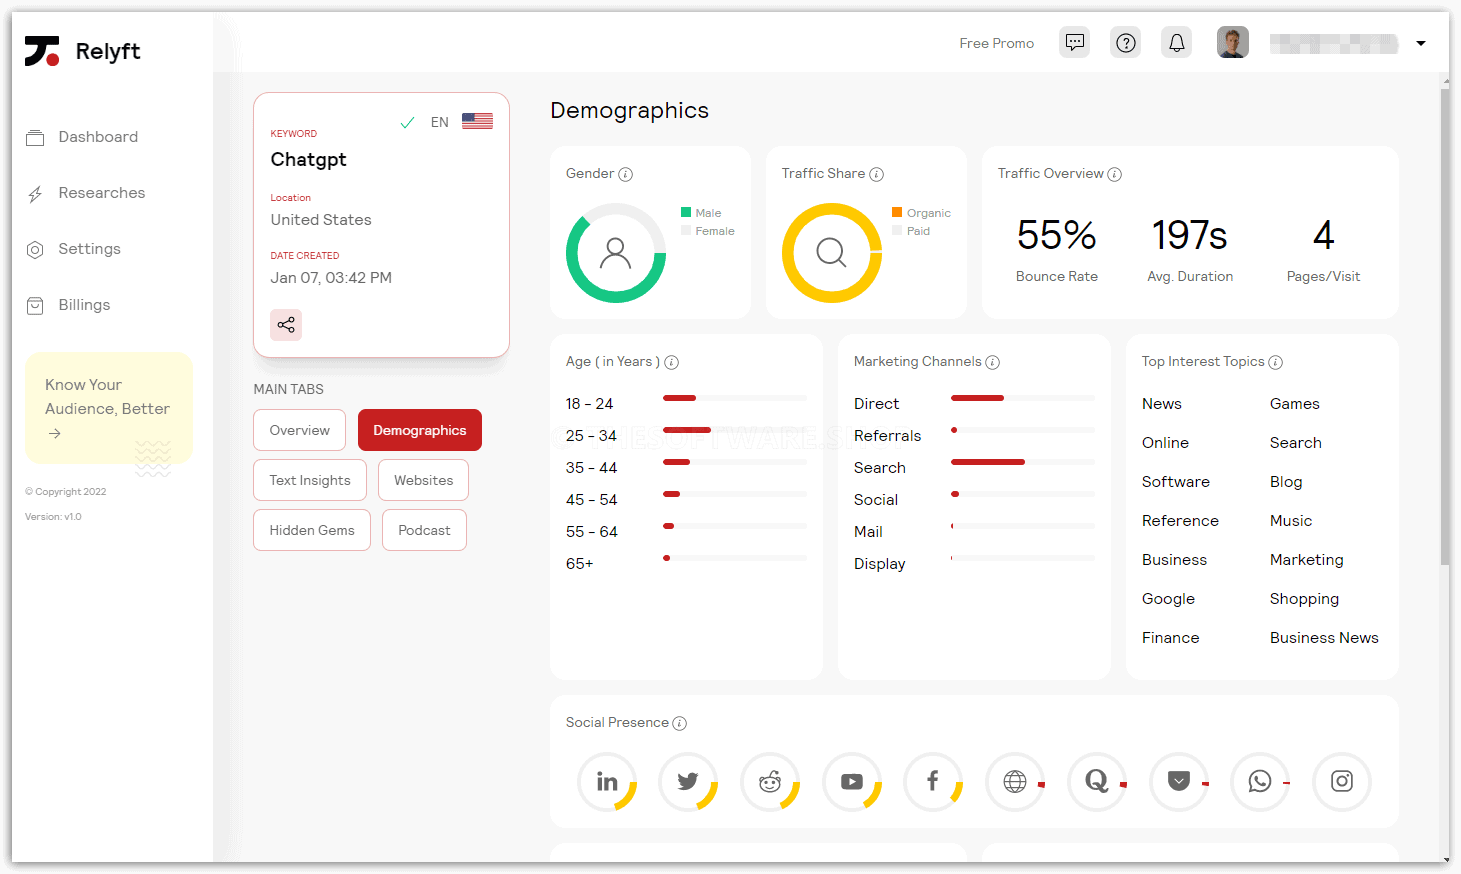This screenshot has width=1461, height=874.
Task: Click the 18 - 24 age bar
Action: [735, 398]
